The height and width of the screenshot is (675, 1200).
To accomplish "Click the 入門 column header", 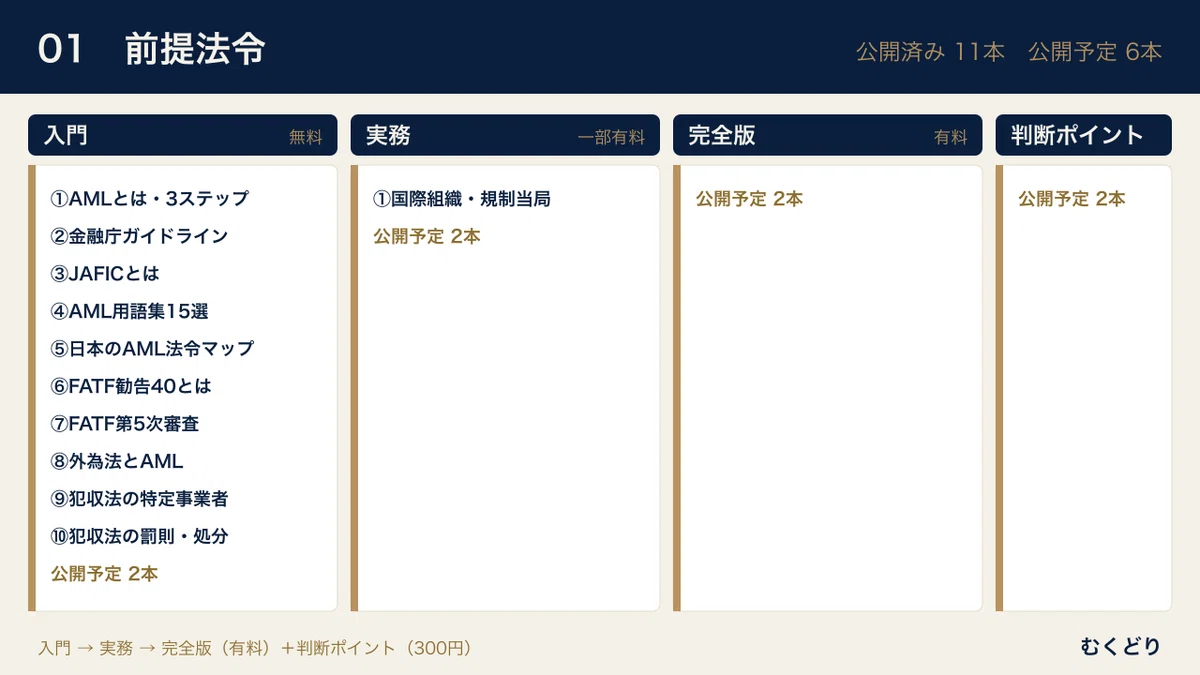I will point(183,135).
